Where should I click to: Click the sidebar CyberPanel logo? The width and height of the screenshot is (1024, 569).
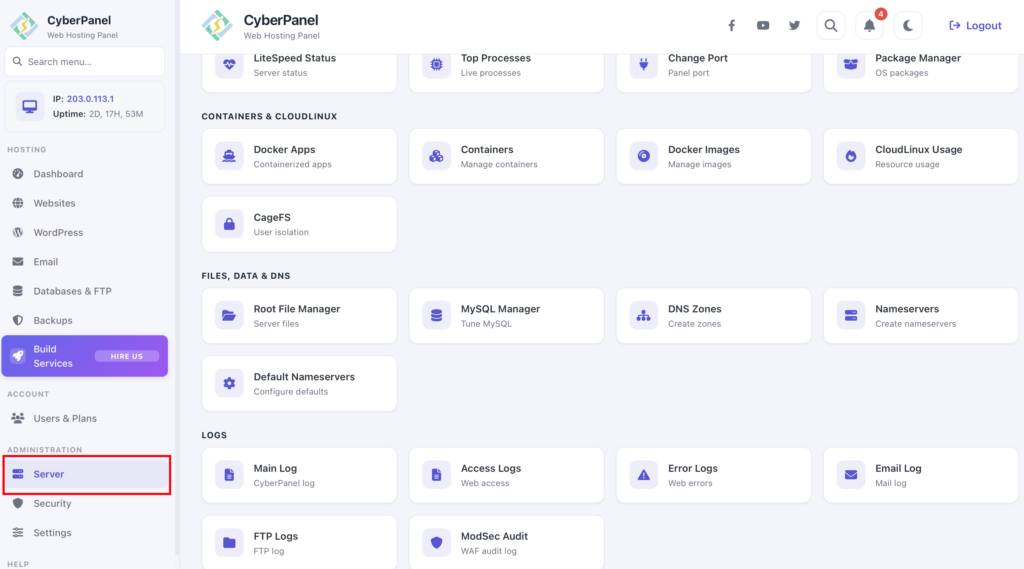[24, 25]
